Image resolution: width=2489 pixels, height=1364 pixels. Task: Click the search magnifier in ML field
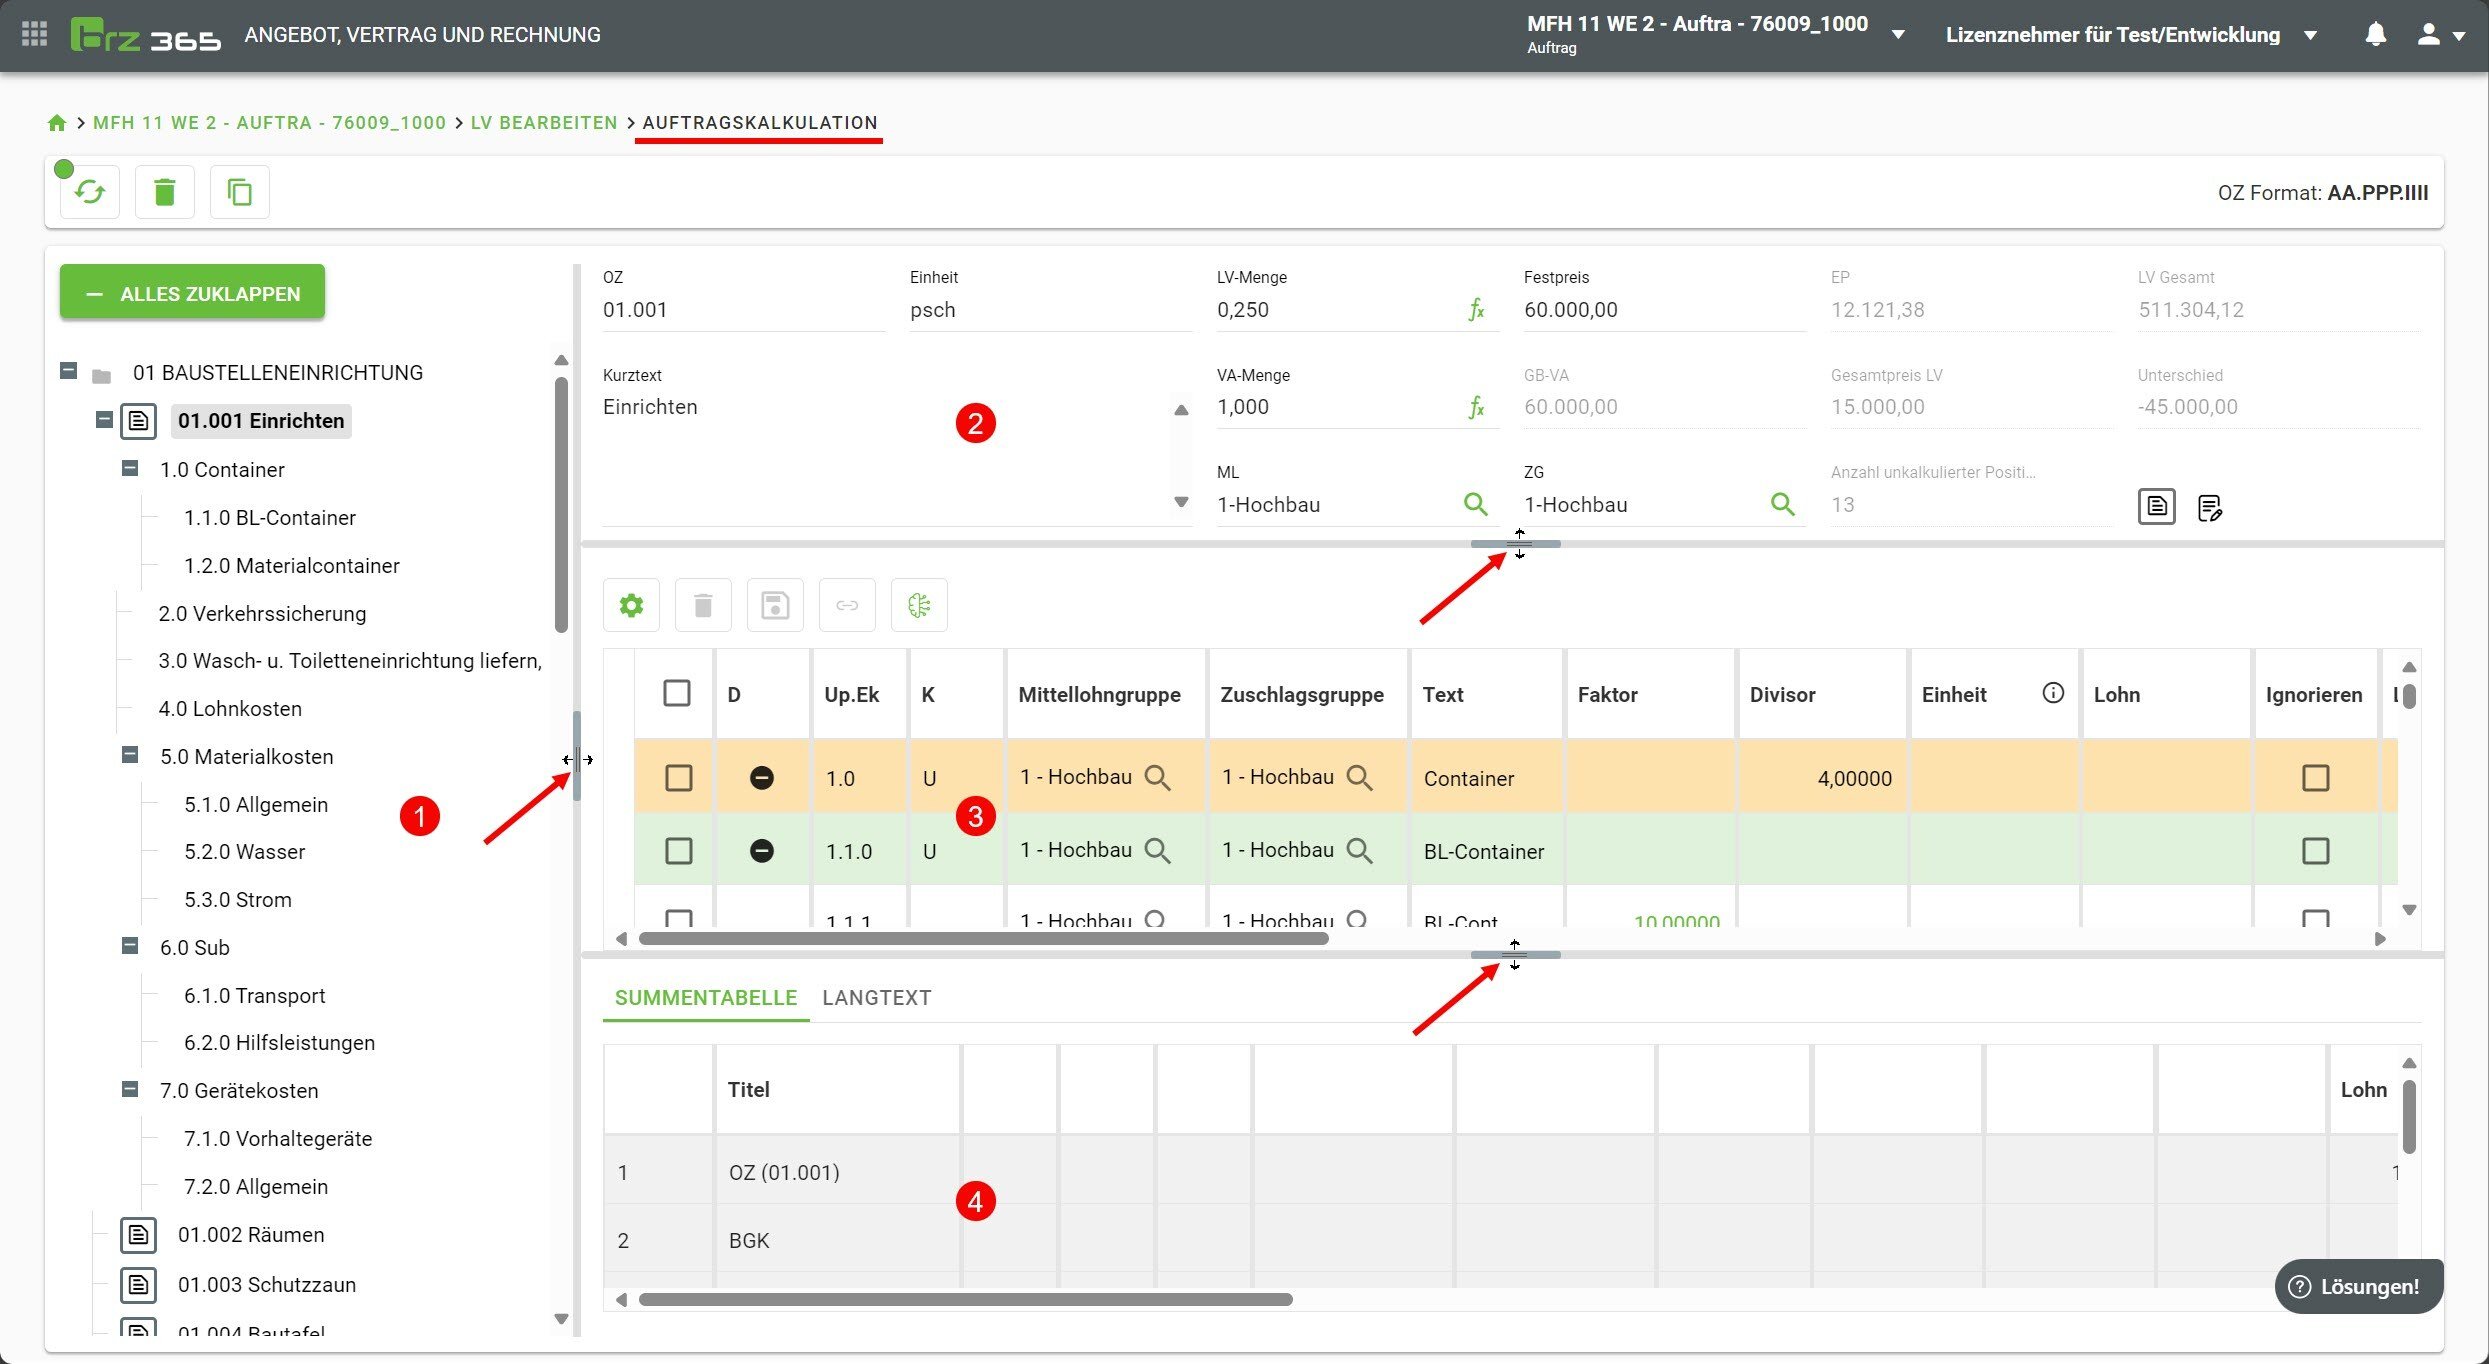point(1475,504)
